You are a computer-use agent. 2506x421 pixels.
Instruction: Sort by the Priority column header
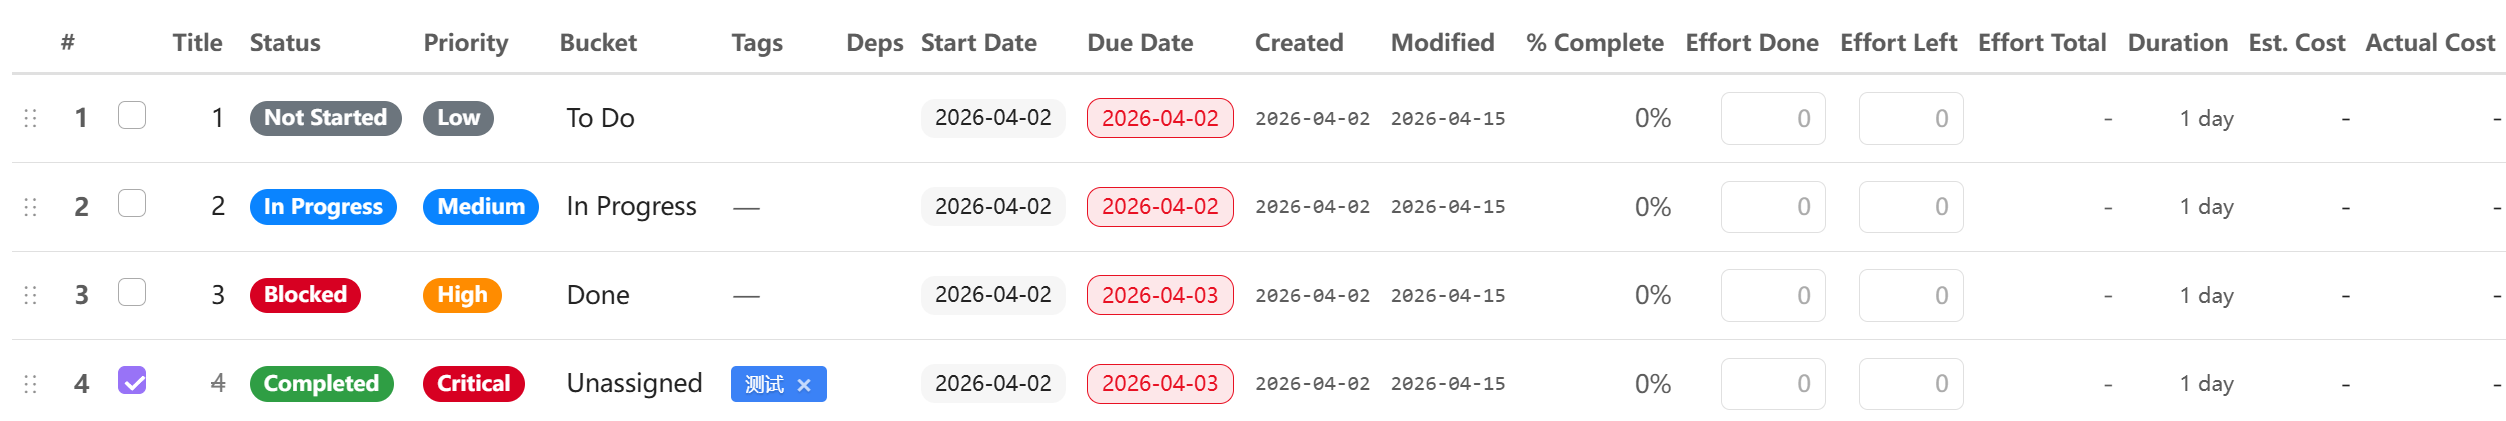pyautogui.click(x=466, y=43)
